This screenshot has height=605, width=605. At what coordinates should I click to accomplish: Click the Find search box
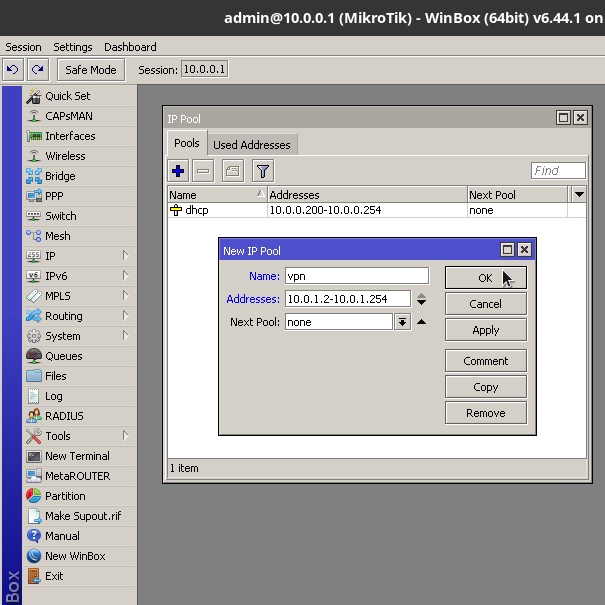point(558,171)
